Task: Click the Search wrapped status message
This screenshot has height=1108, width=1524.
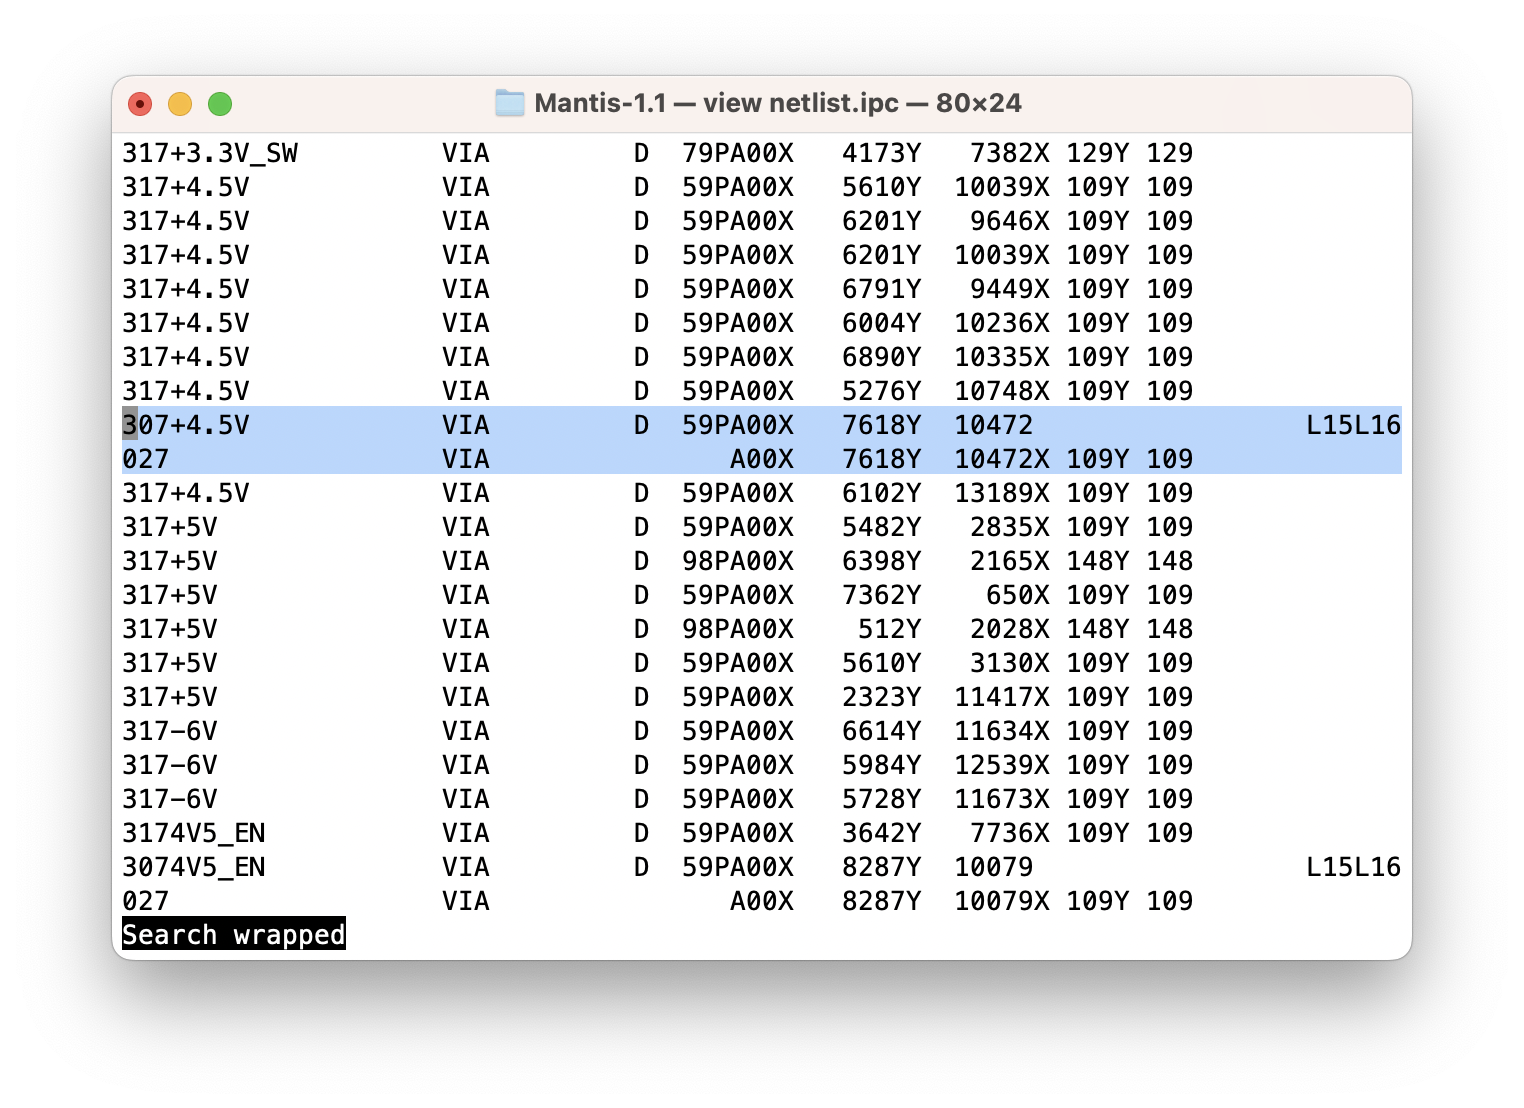Action: [x=232, y=934]
